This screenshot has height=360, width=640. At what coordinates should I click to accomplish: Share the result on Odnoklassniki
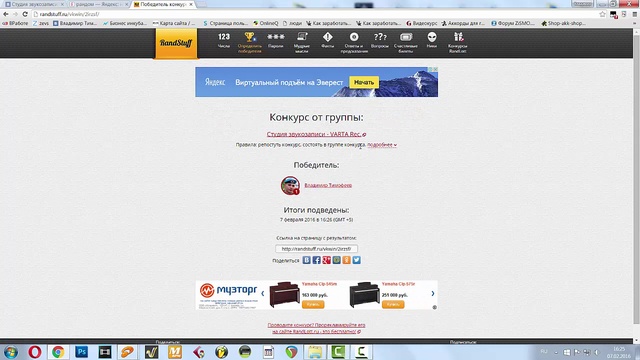coord(347,260)
